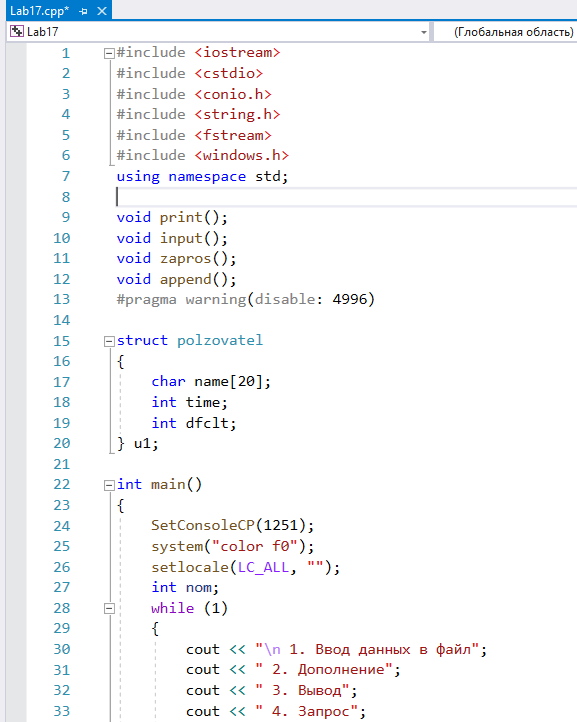The height and width of the screenshot is (722, 577).
Task: Click on <cstdio> header name
Action: point(228,73)
